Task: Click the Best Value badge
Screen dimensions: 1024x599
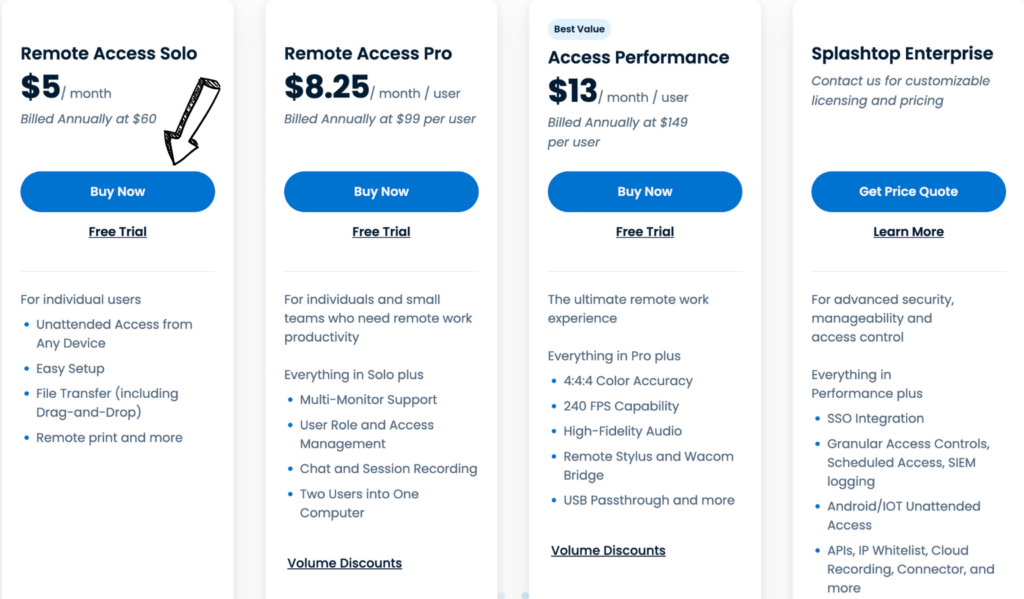Action: click(x=579, y=28)
